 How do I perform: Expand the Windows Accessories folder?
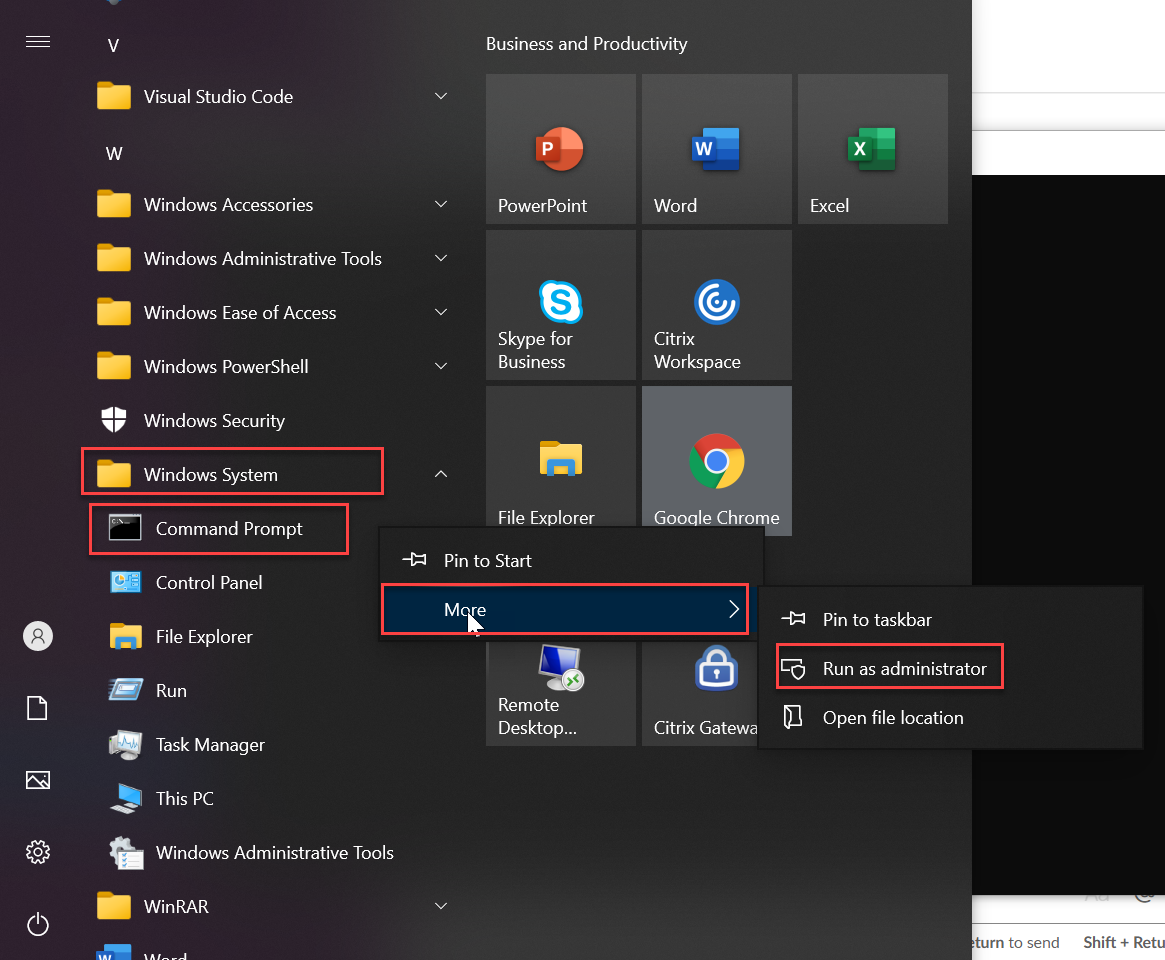pyautogui.click(x=441, y=205)
